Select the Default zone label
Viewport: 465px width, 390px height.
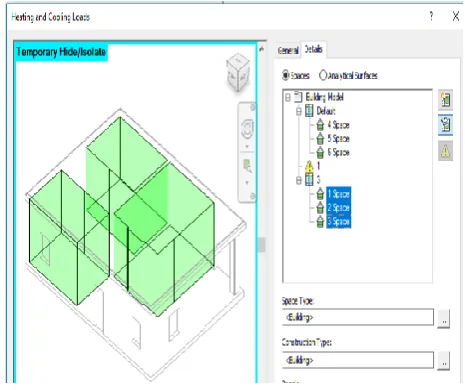pyautogui.click(x=326, y=111)
